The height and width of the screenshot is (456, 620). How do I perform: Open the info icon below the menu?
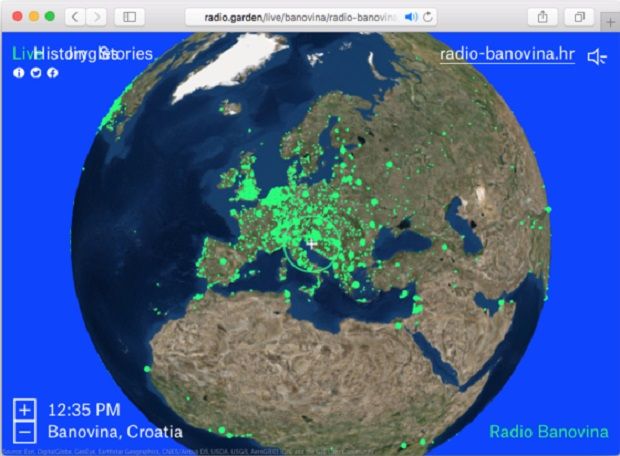tap(19, 73)
